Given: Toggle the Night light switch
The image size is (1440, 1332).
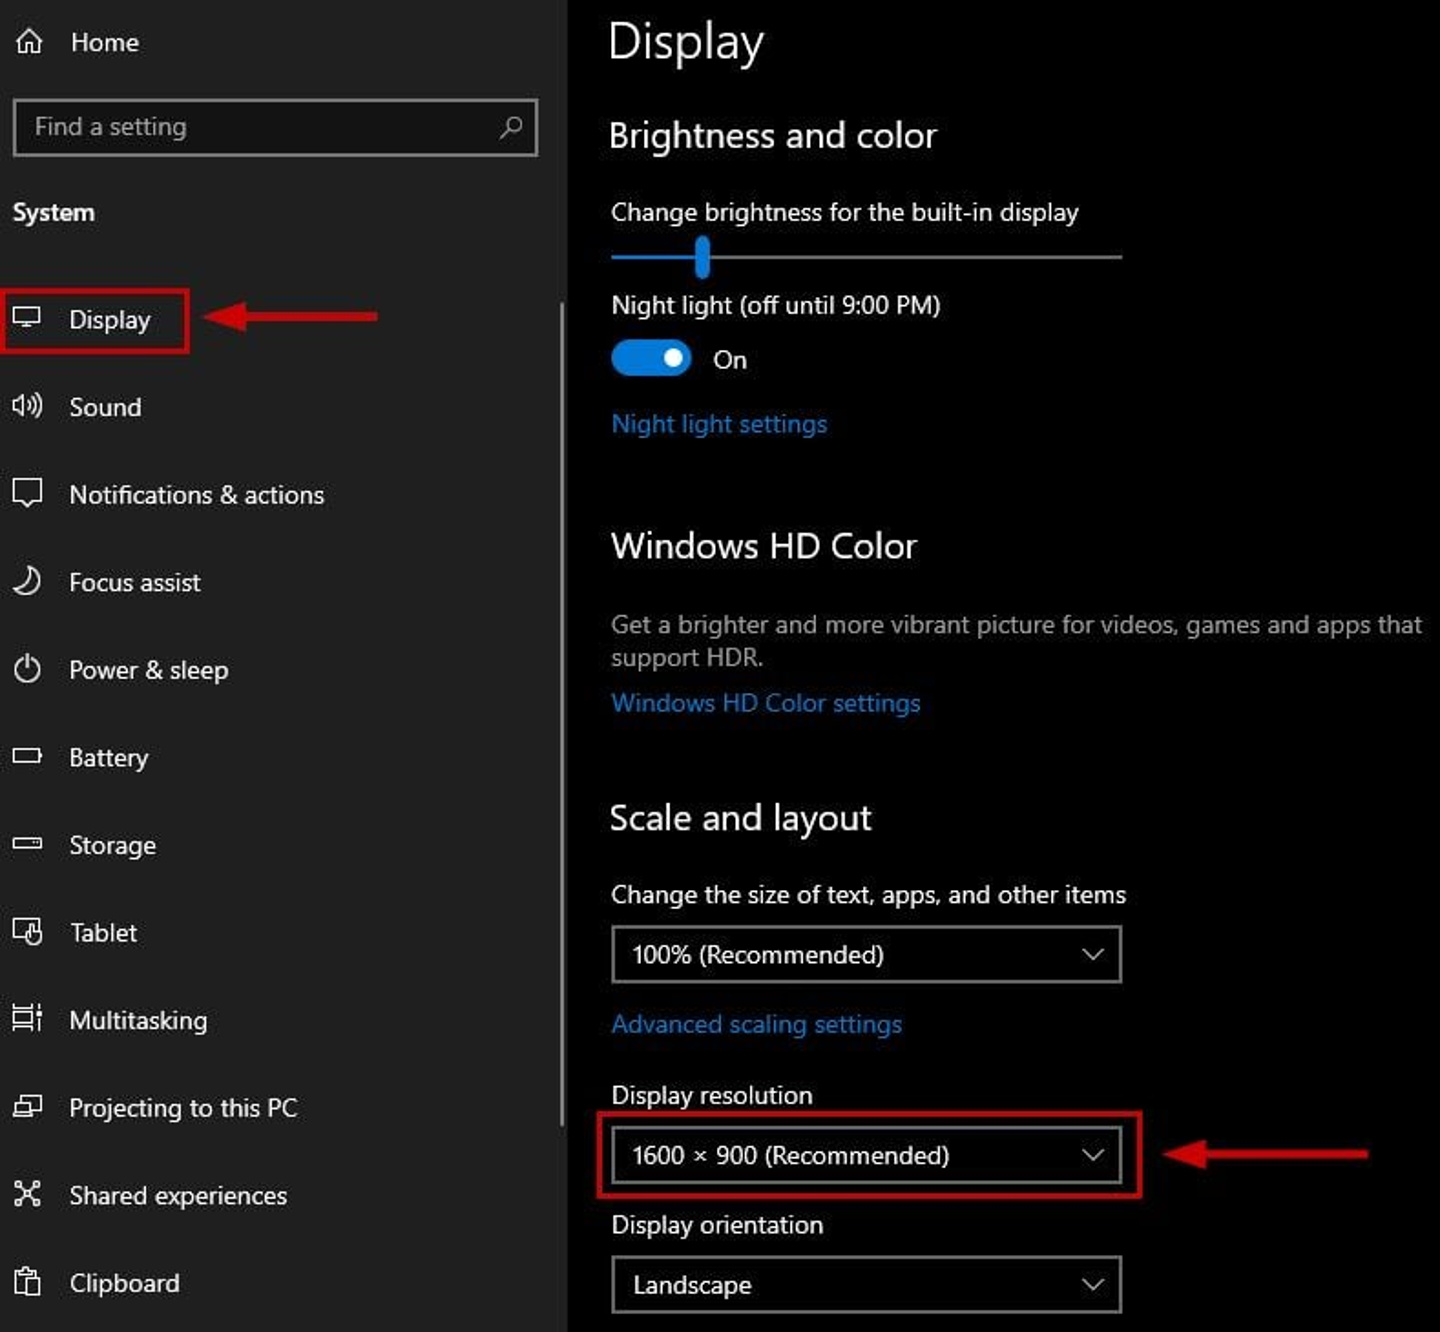Looking at the screenshot, I should (x=651, y=358).
